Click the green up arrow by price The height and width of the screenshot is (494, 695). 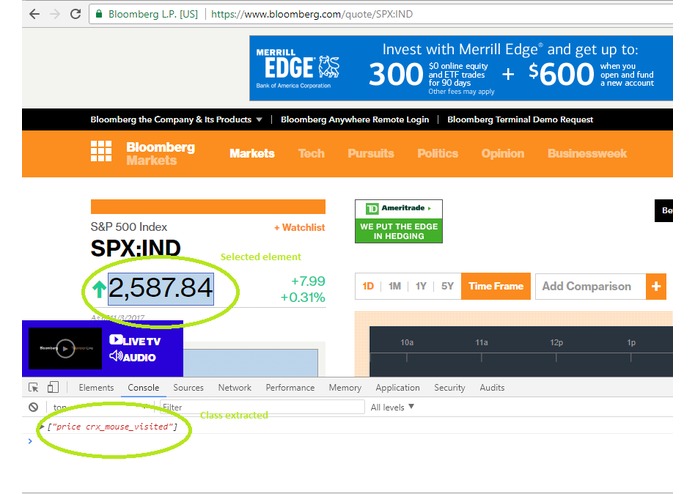pos(99,289)
